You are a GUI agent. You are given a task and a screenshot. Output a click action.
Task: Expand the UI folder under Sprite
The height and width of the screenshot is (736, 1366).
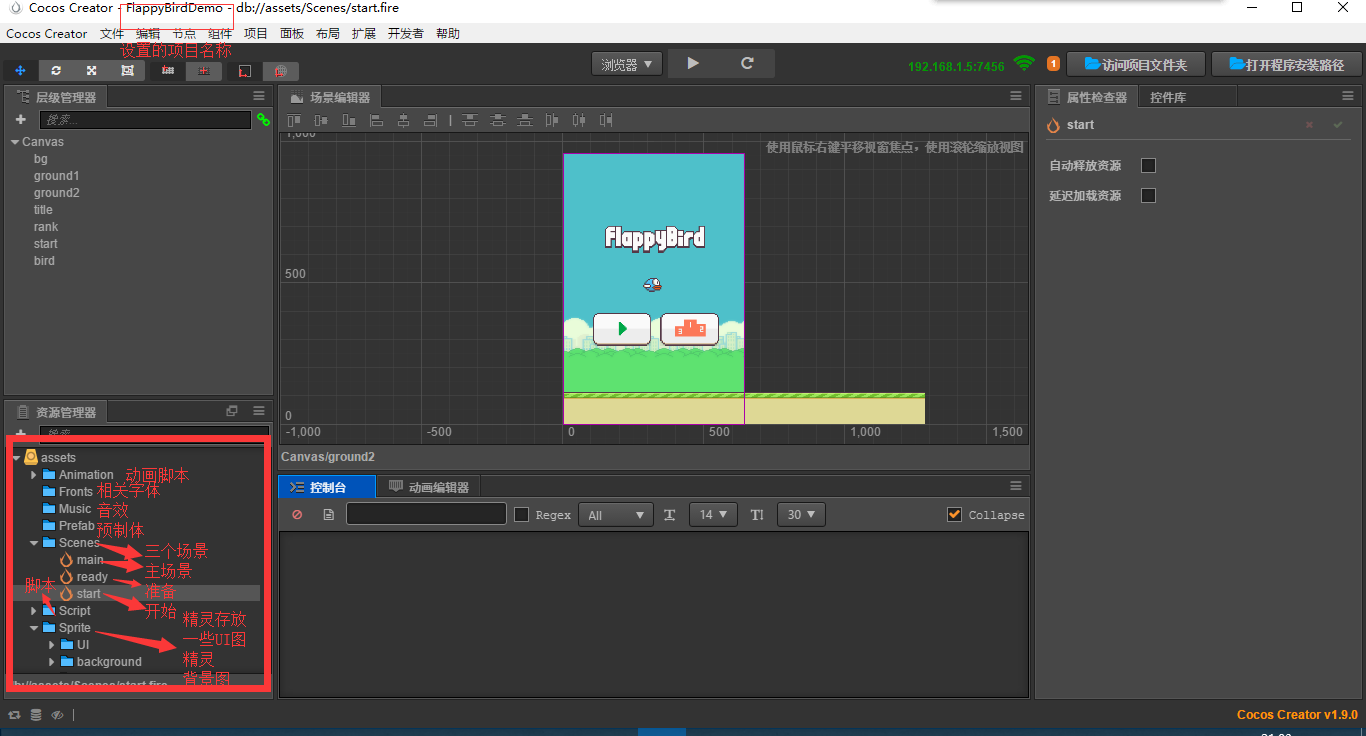tap(52, 645)
